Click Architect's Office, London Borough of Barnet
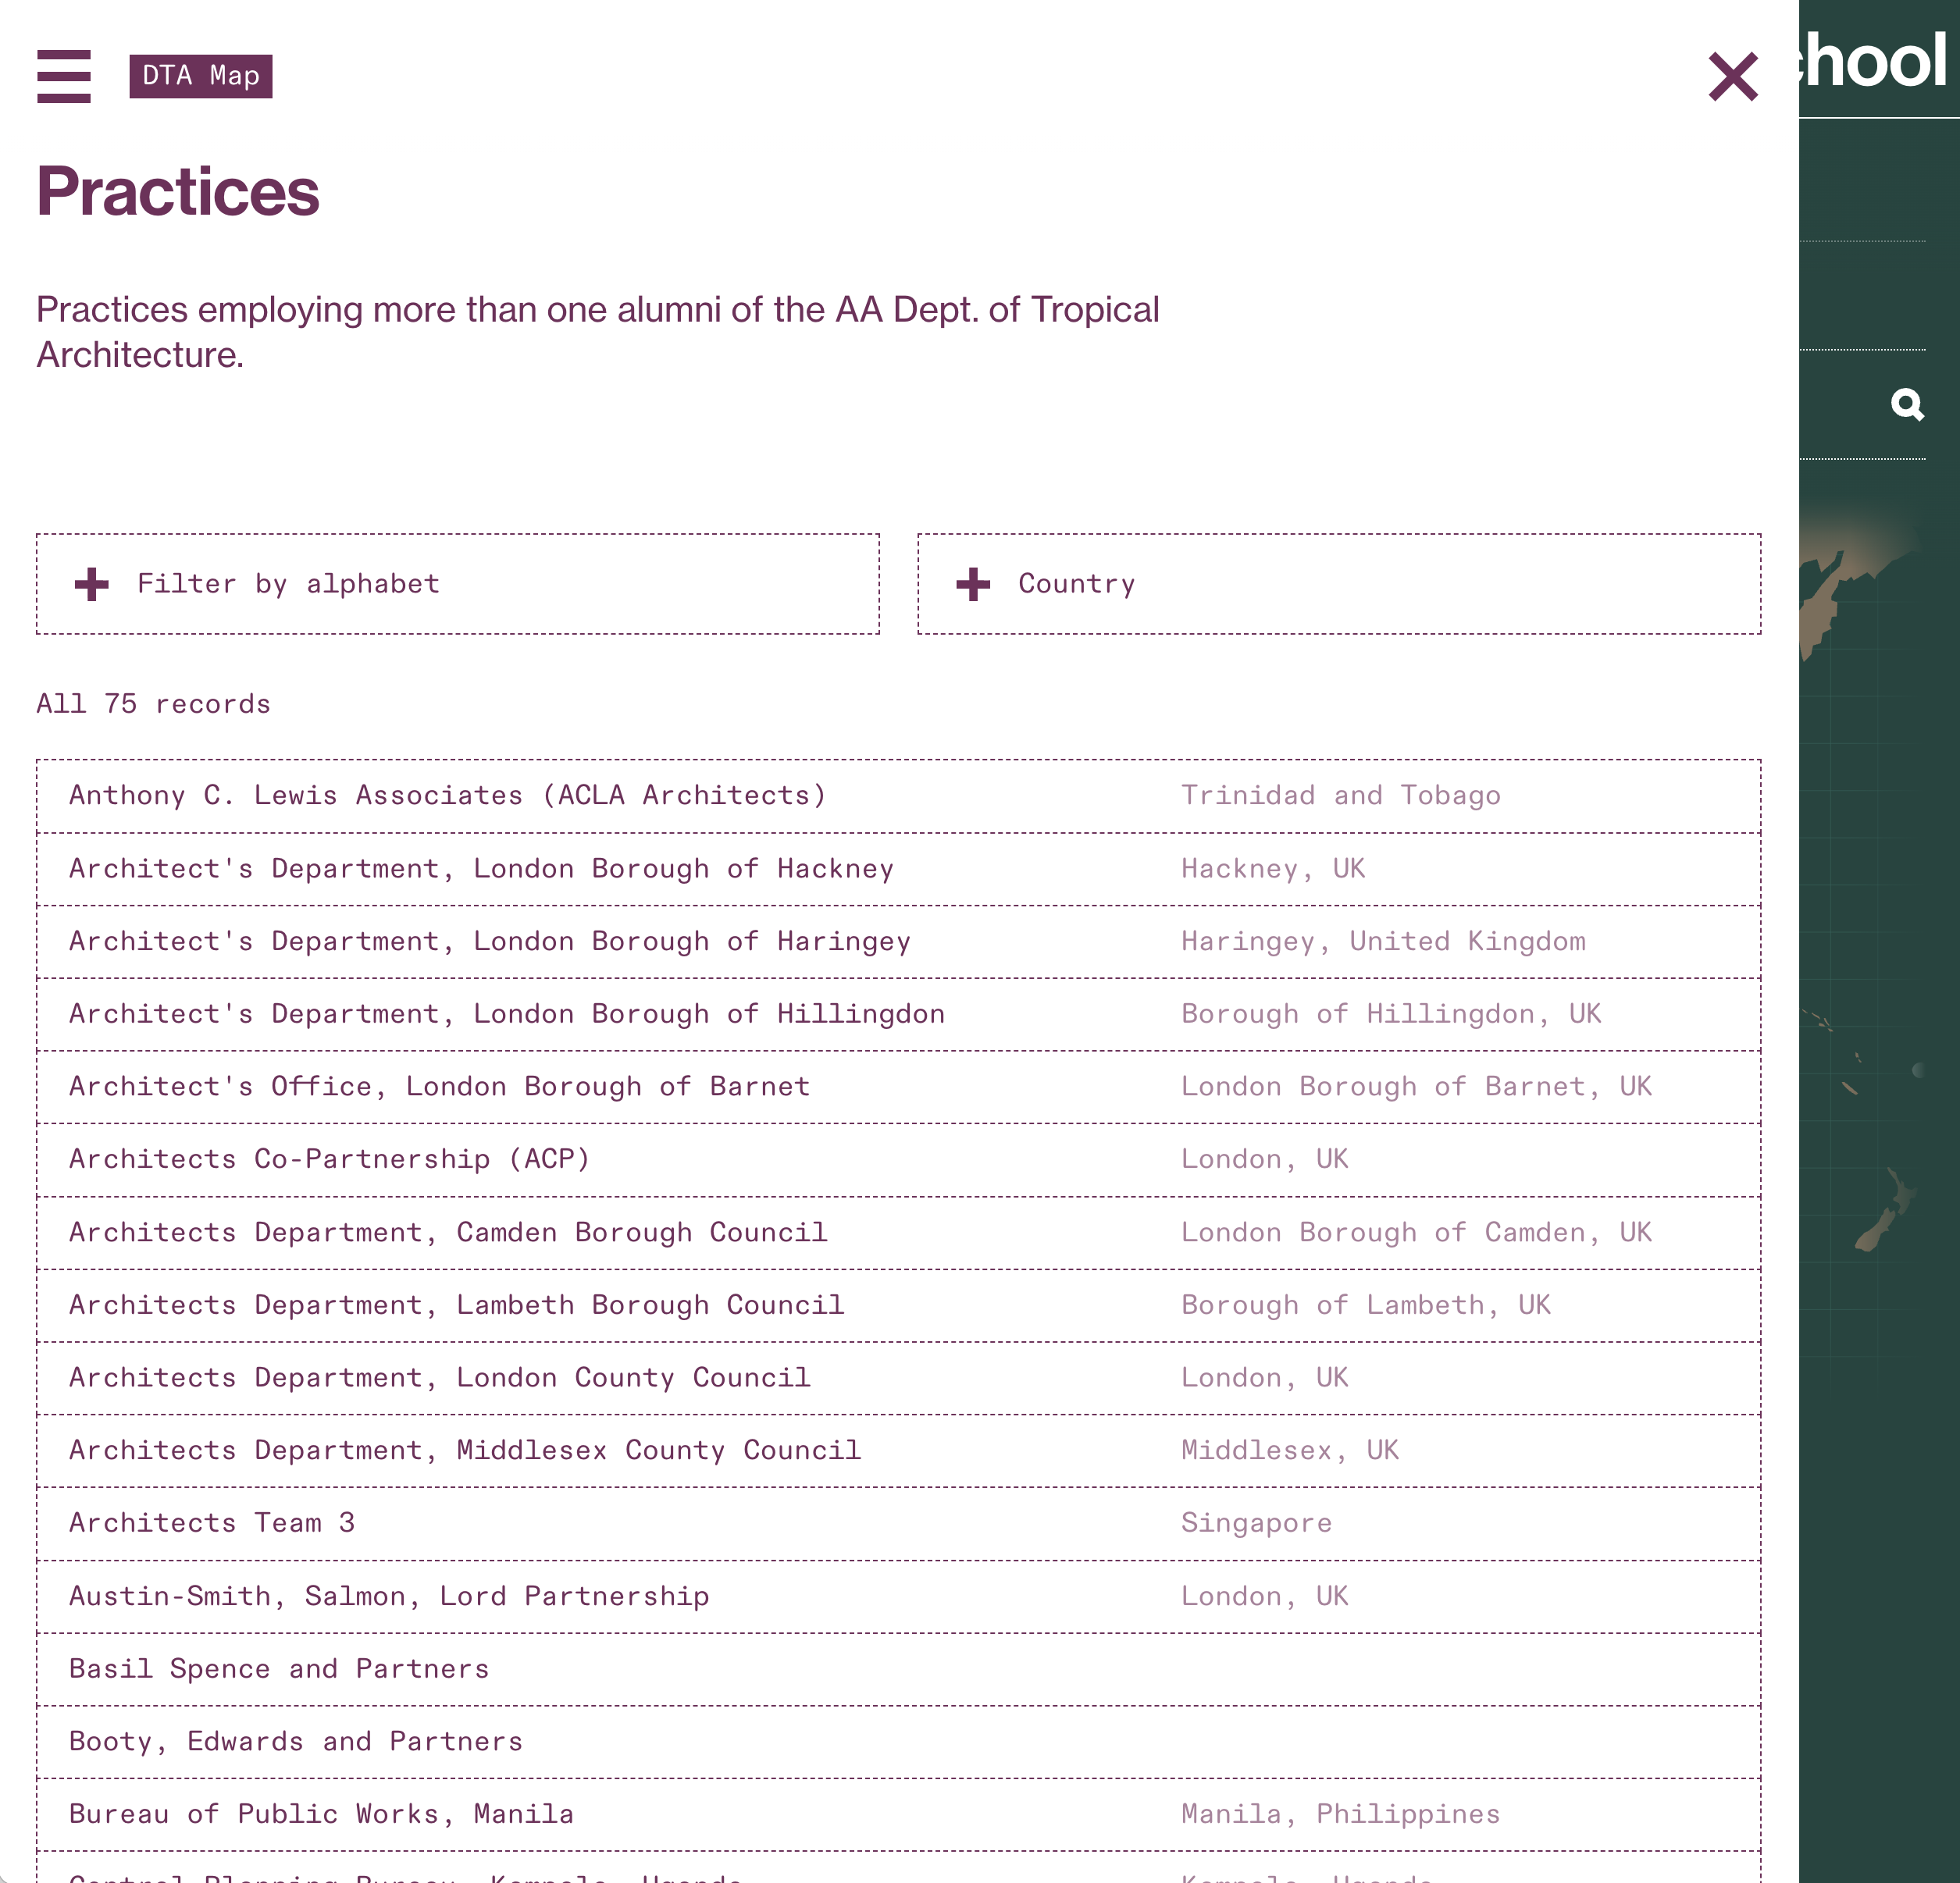1960x1883 pixels. tap(898, 1087)
